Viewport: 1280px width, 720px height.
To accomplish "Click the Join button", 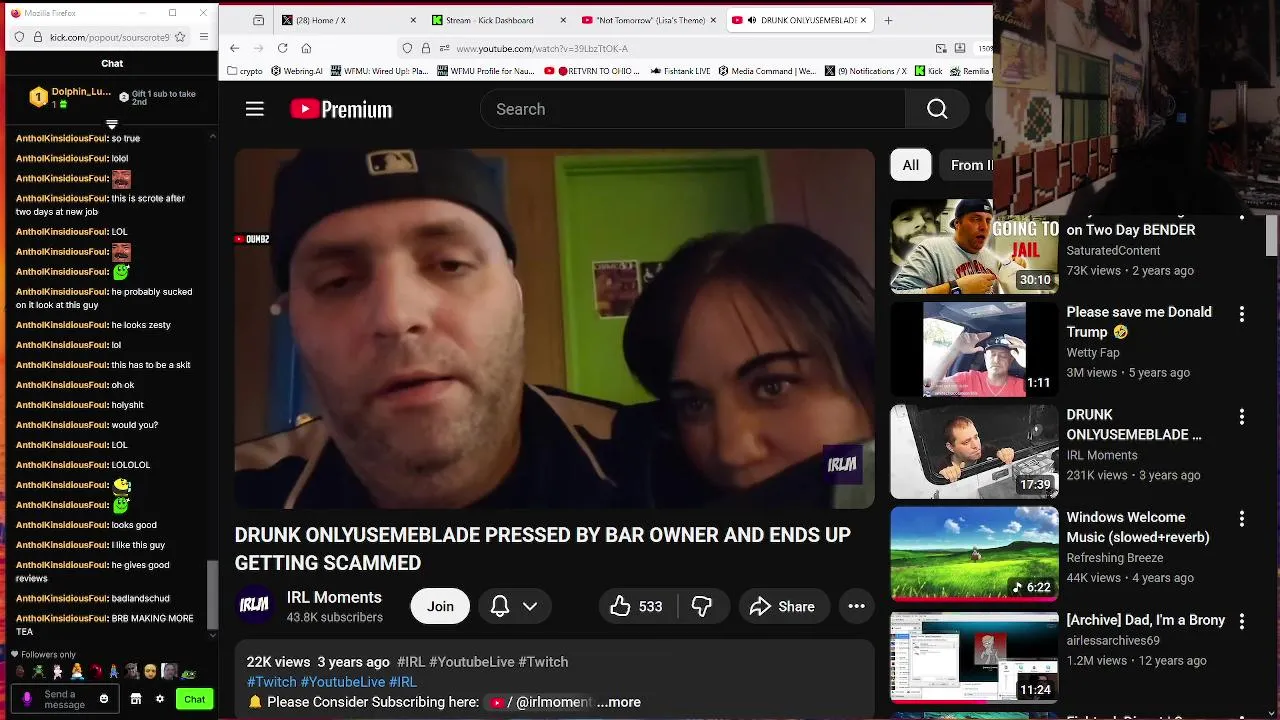I will [x=440, y=606].
